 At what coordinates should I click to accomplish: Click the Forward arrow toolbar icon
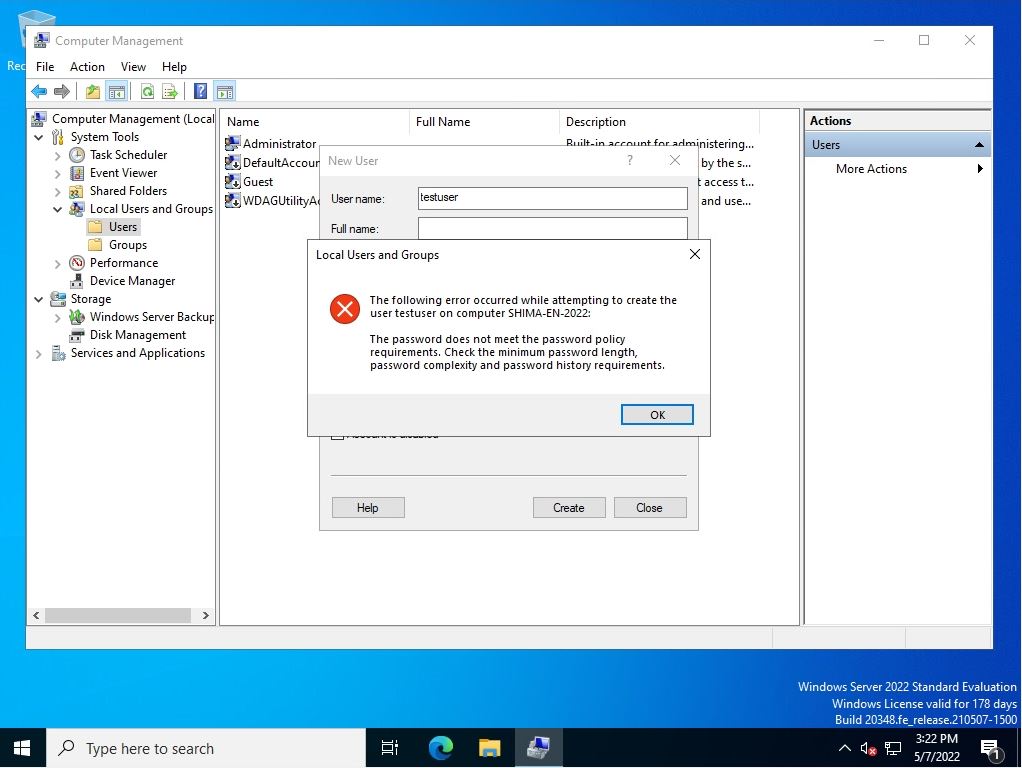[62, 91]
